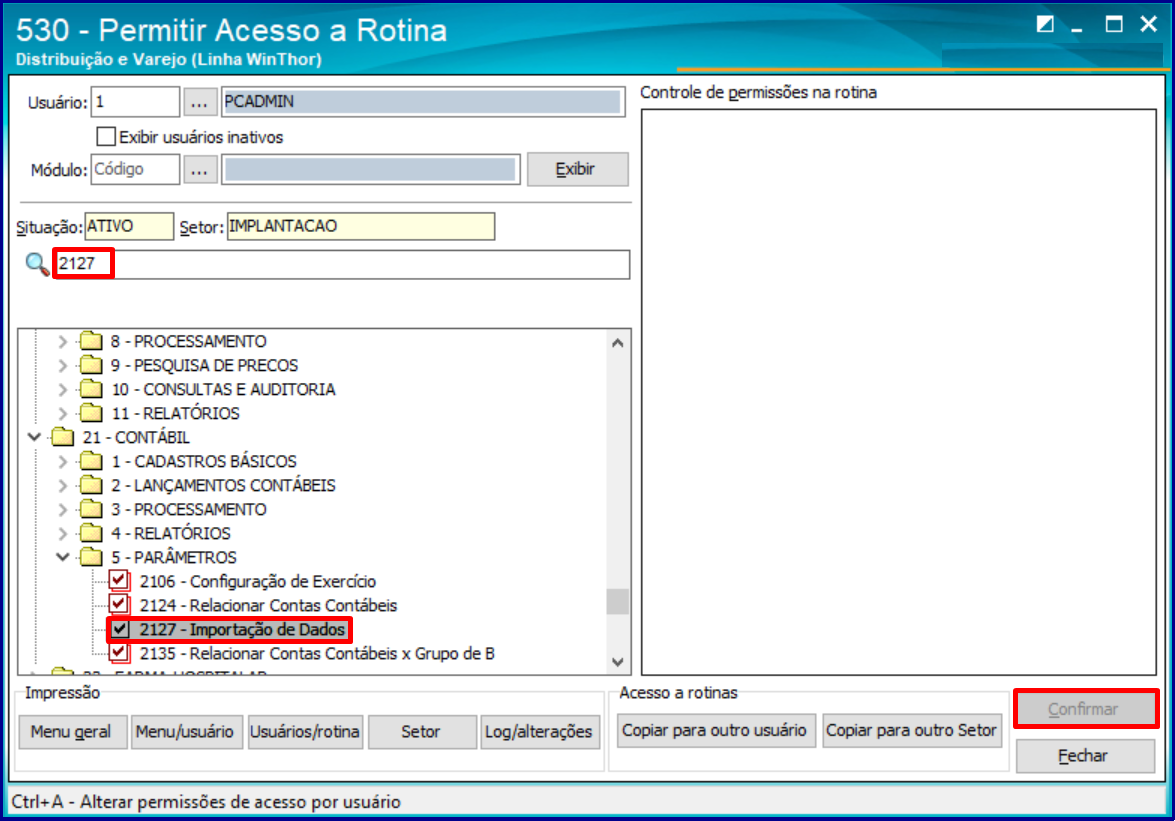
Task: Click the Setor field showing IMPLANTACAO
Action: tap(360, 226)
